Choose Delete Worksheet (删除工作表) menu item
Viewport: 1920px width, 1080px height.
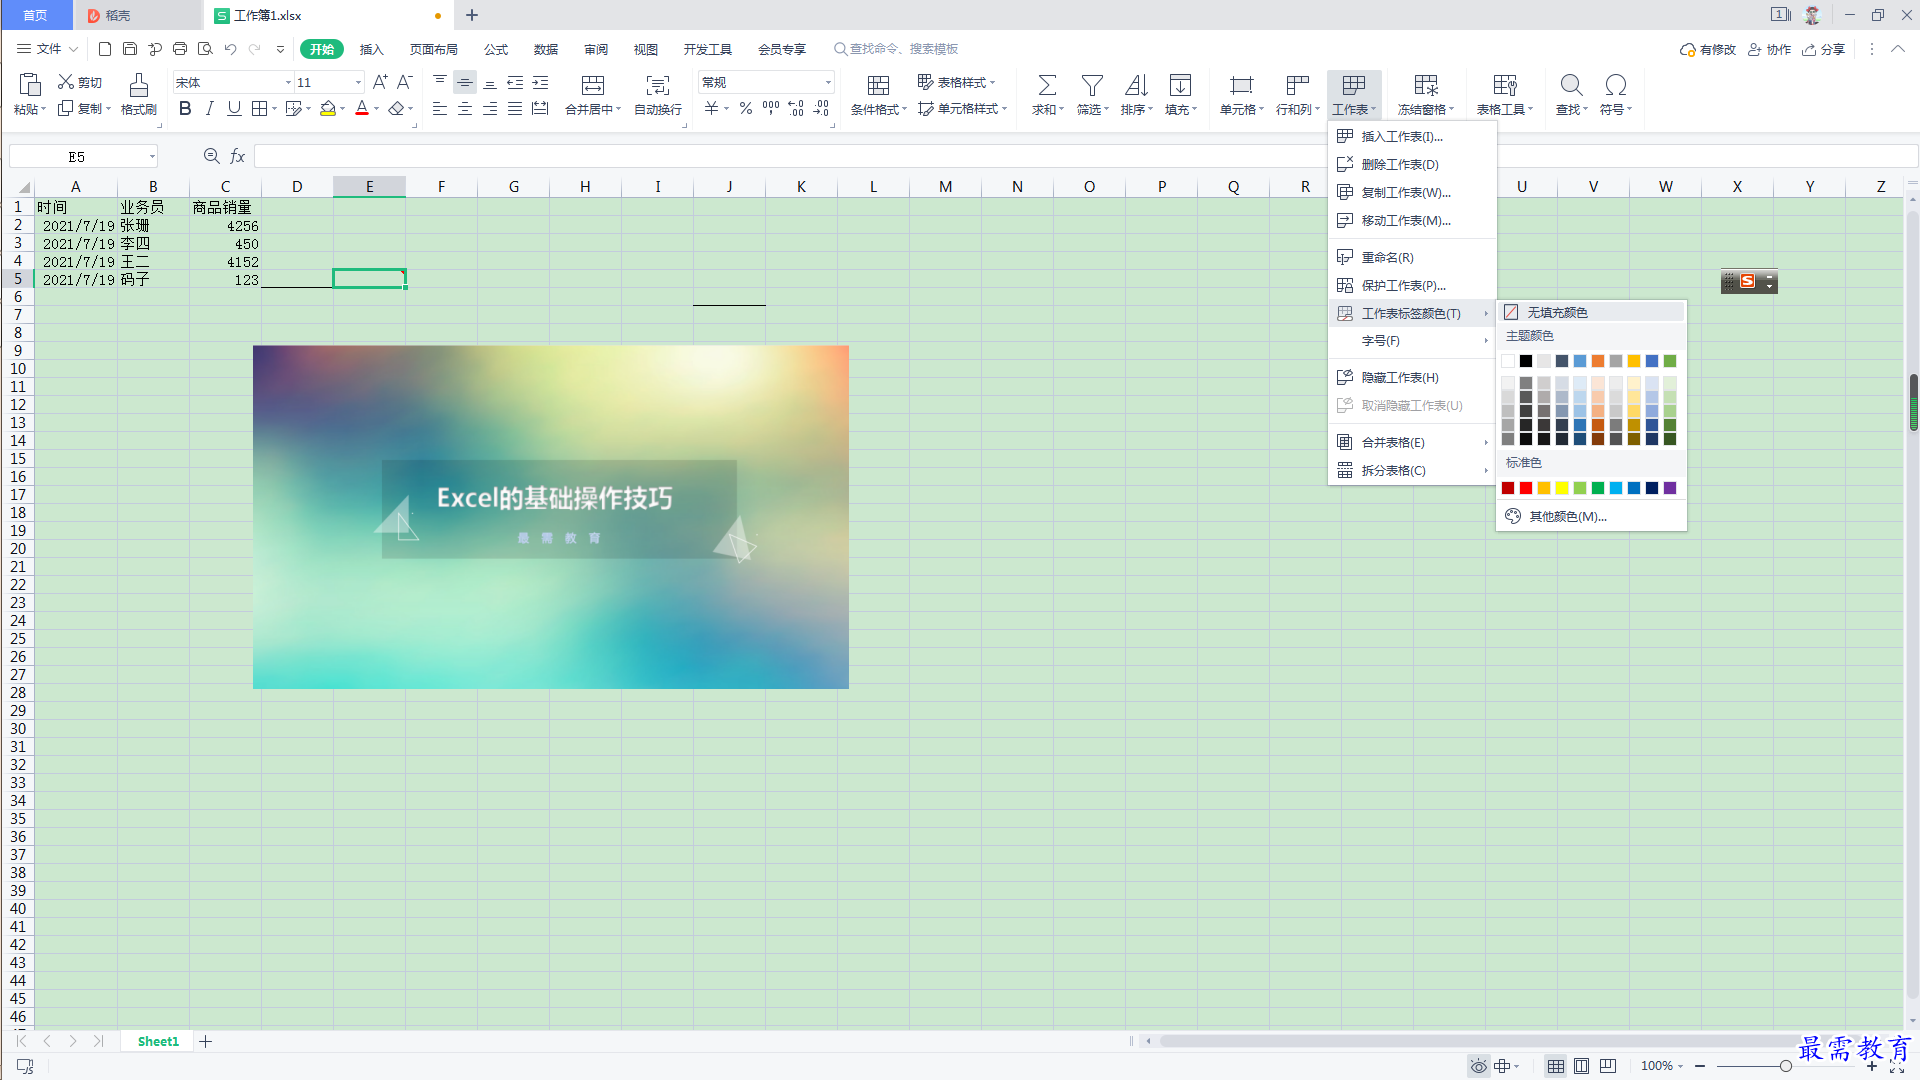(x=1412, y=165)
